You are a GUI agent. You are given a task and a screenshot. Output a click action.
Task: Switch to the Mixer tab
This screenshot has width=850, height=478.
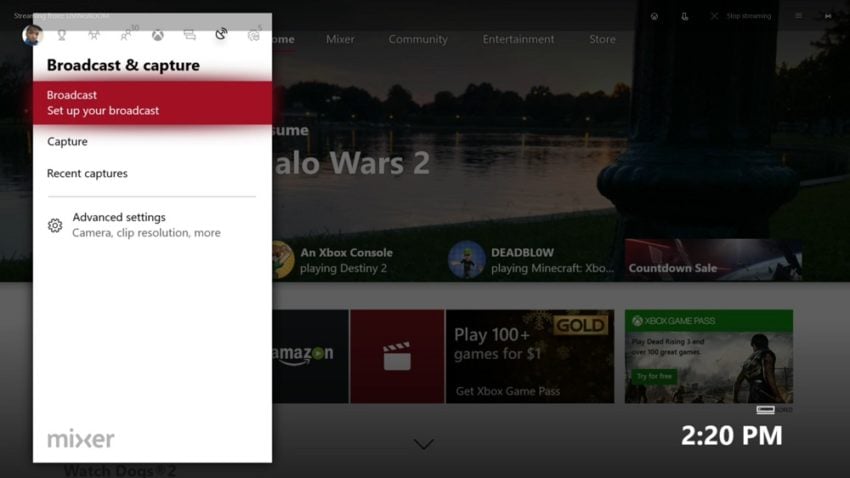(x=340, y=39)
